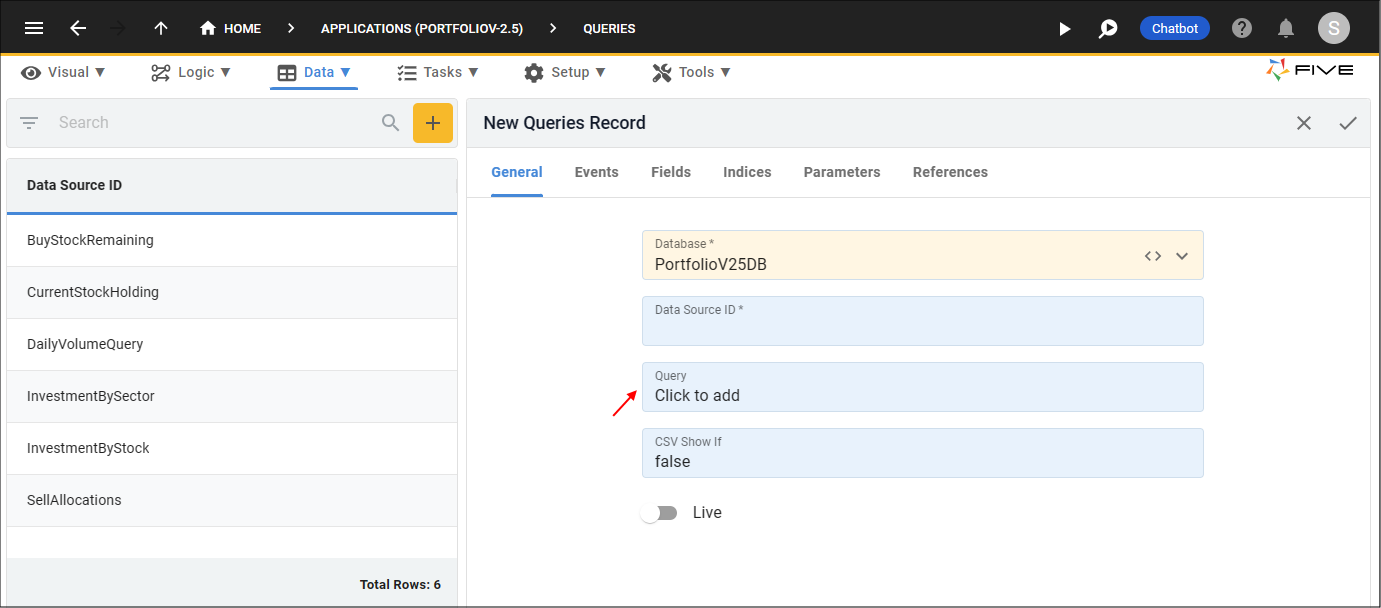Click the notifications bell icon
This screenshot has width=1381, height=608.
coord(1287,28)
